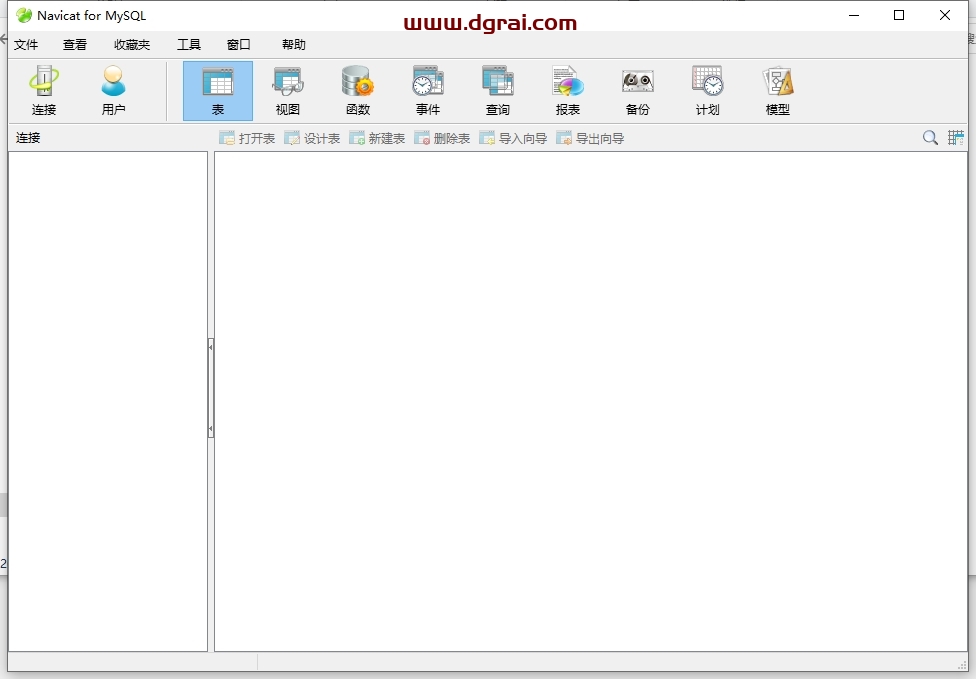
Task: Open the 查看 (View) menu
Action: tap(75, 45)
